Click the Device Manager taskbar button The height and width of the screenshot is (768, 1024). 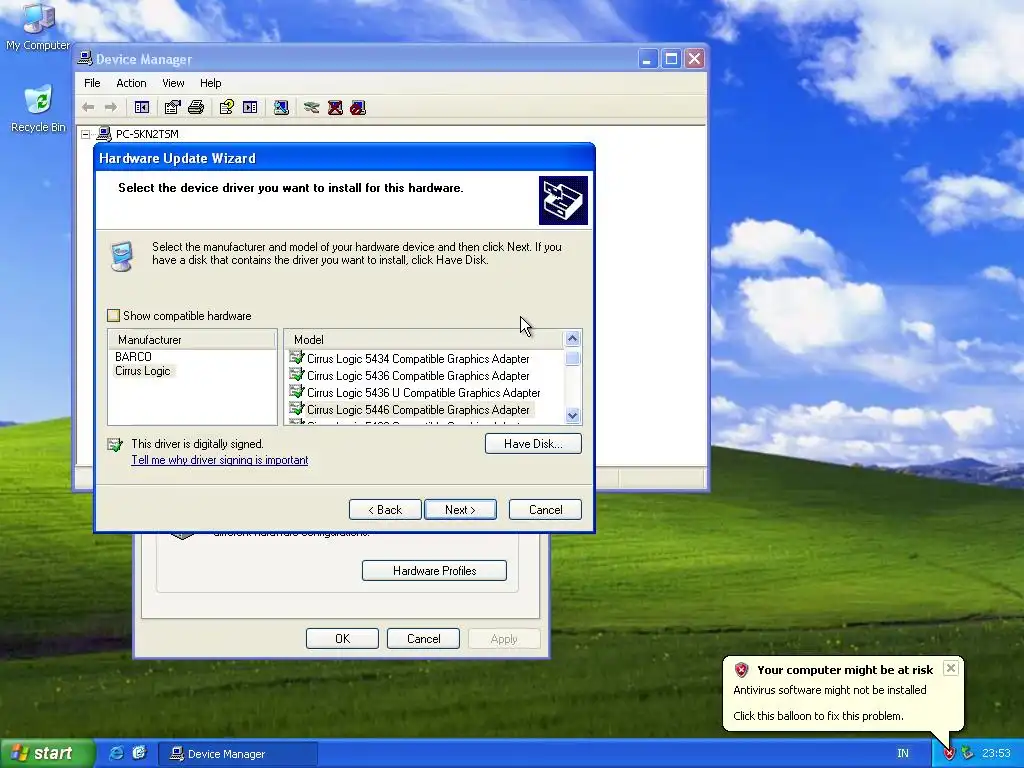pyautogui.click(x=238, y=754)
